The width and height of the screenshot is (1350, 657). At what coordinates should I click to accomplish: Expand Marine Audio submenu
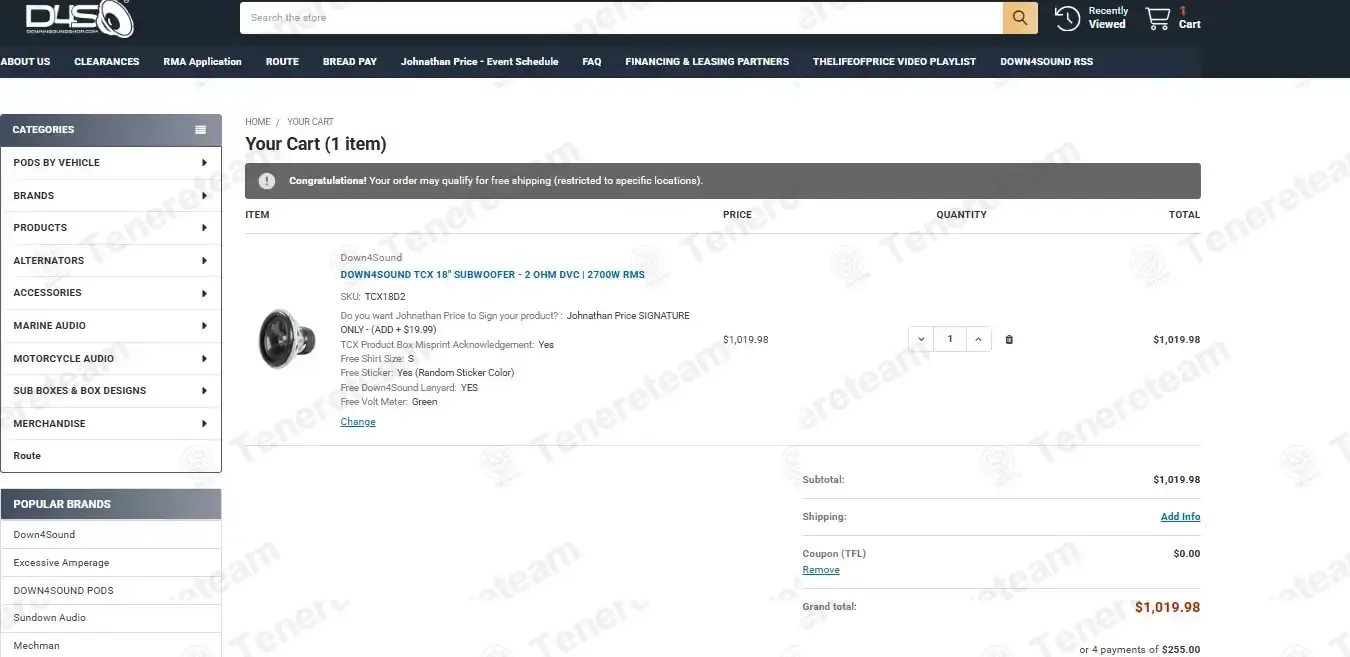click(x=204, y=326)
